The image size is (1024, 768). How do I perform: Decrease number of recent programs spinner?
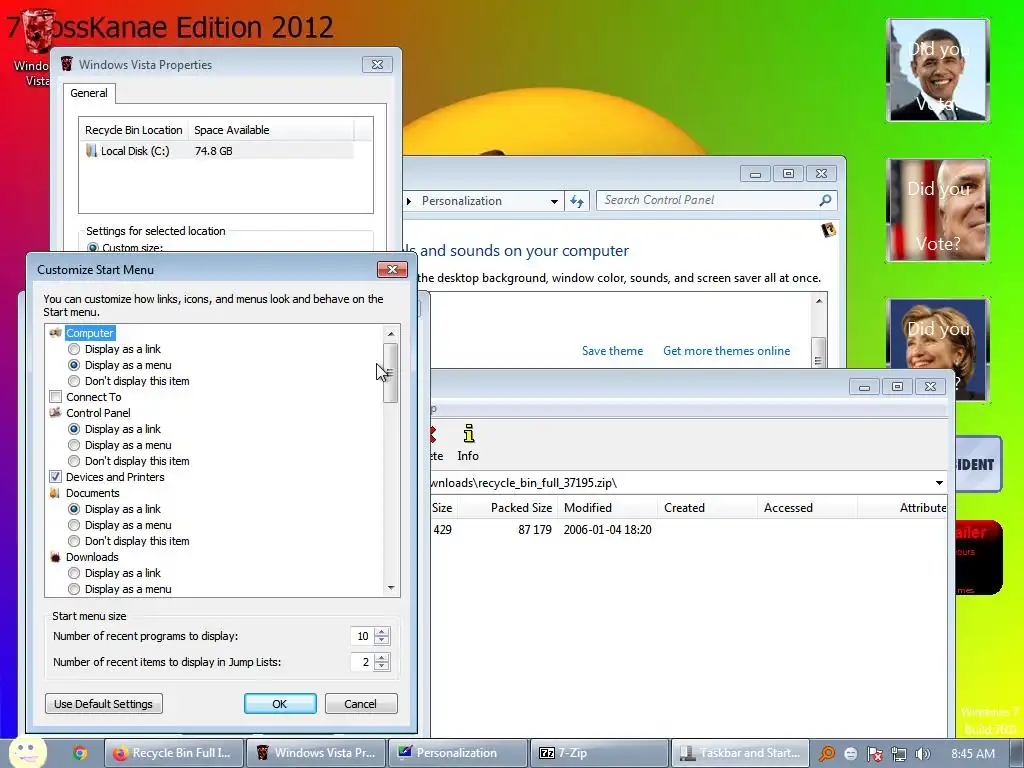382,641
